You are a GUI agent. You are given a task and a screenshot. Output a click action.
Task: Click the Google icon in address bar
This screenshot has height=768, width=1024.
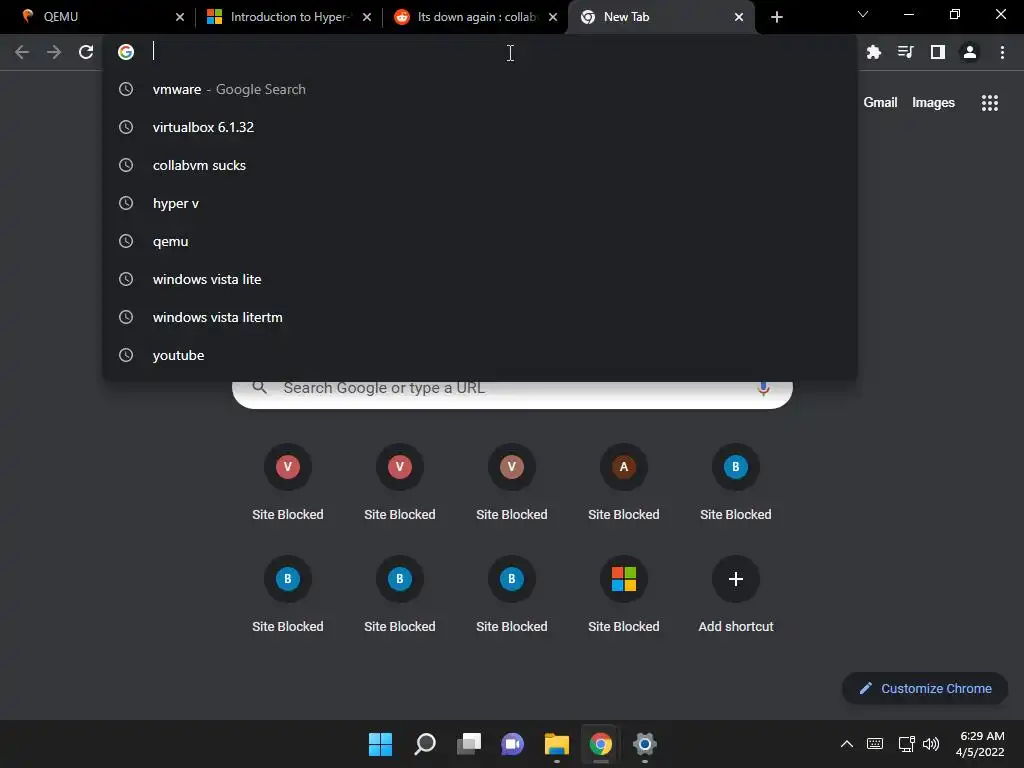(126, 52)
